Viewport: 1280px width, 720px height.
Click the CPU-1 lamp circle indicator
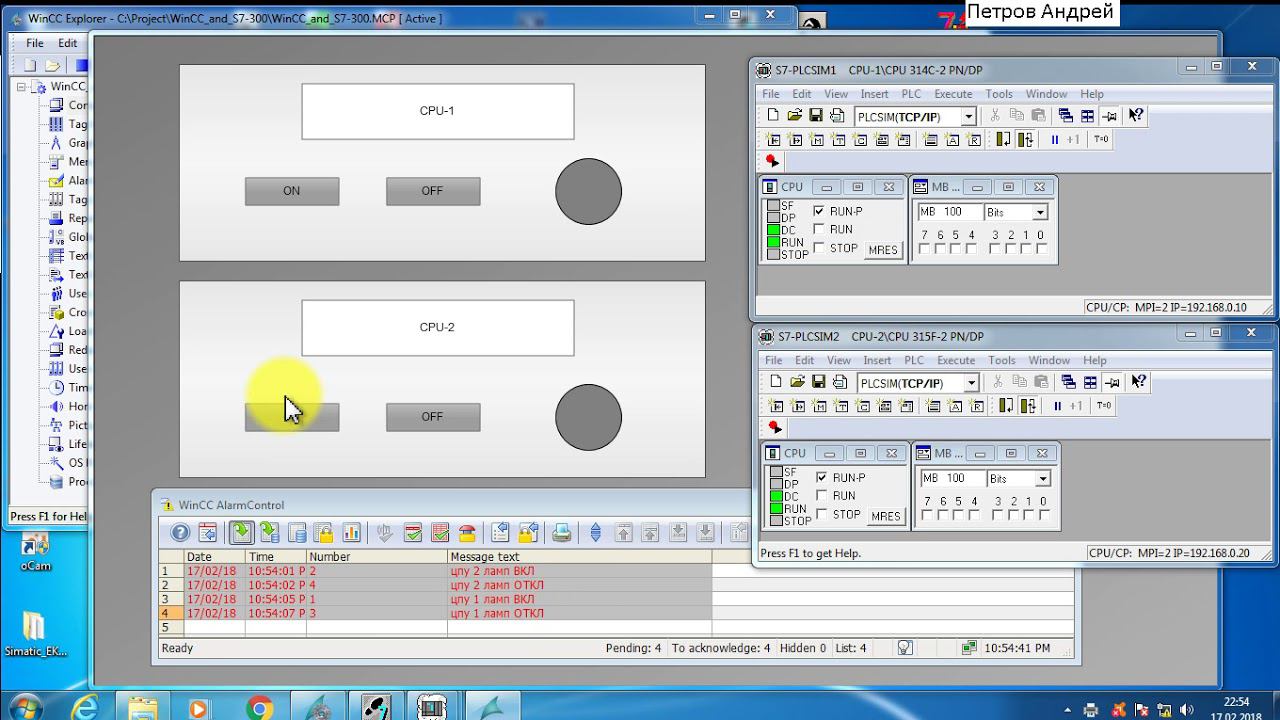(589, 191)
